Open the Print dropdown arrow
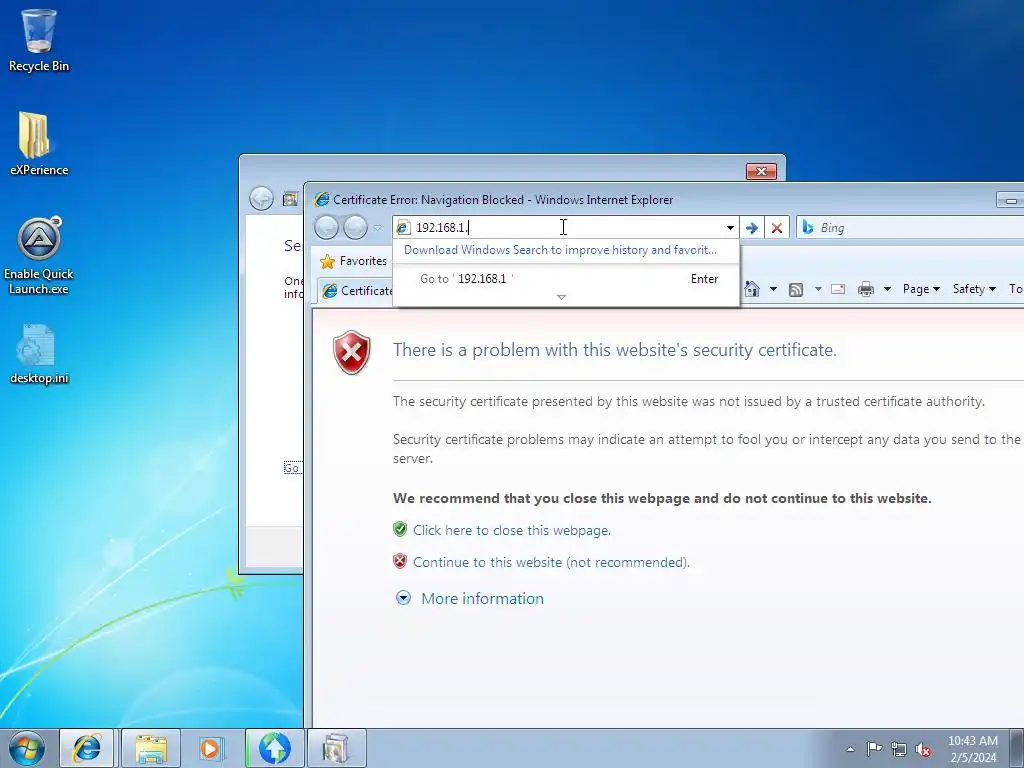Viewport: 1024px width, 768px height. click(x=888, y=289)
